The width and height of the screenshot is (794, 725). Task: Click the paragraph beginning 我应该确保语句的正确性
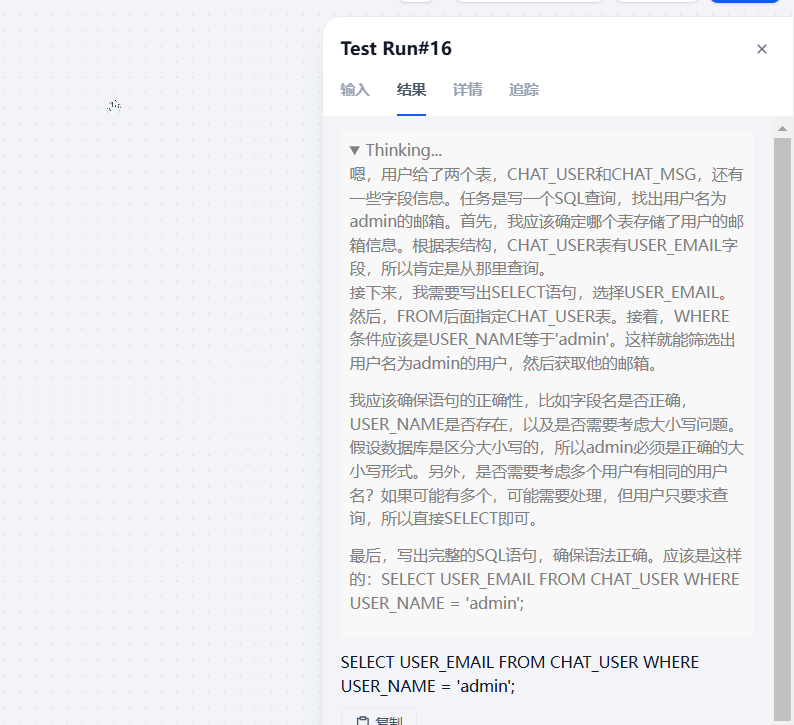pyautogui.click(x=546, y=459)
